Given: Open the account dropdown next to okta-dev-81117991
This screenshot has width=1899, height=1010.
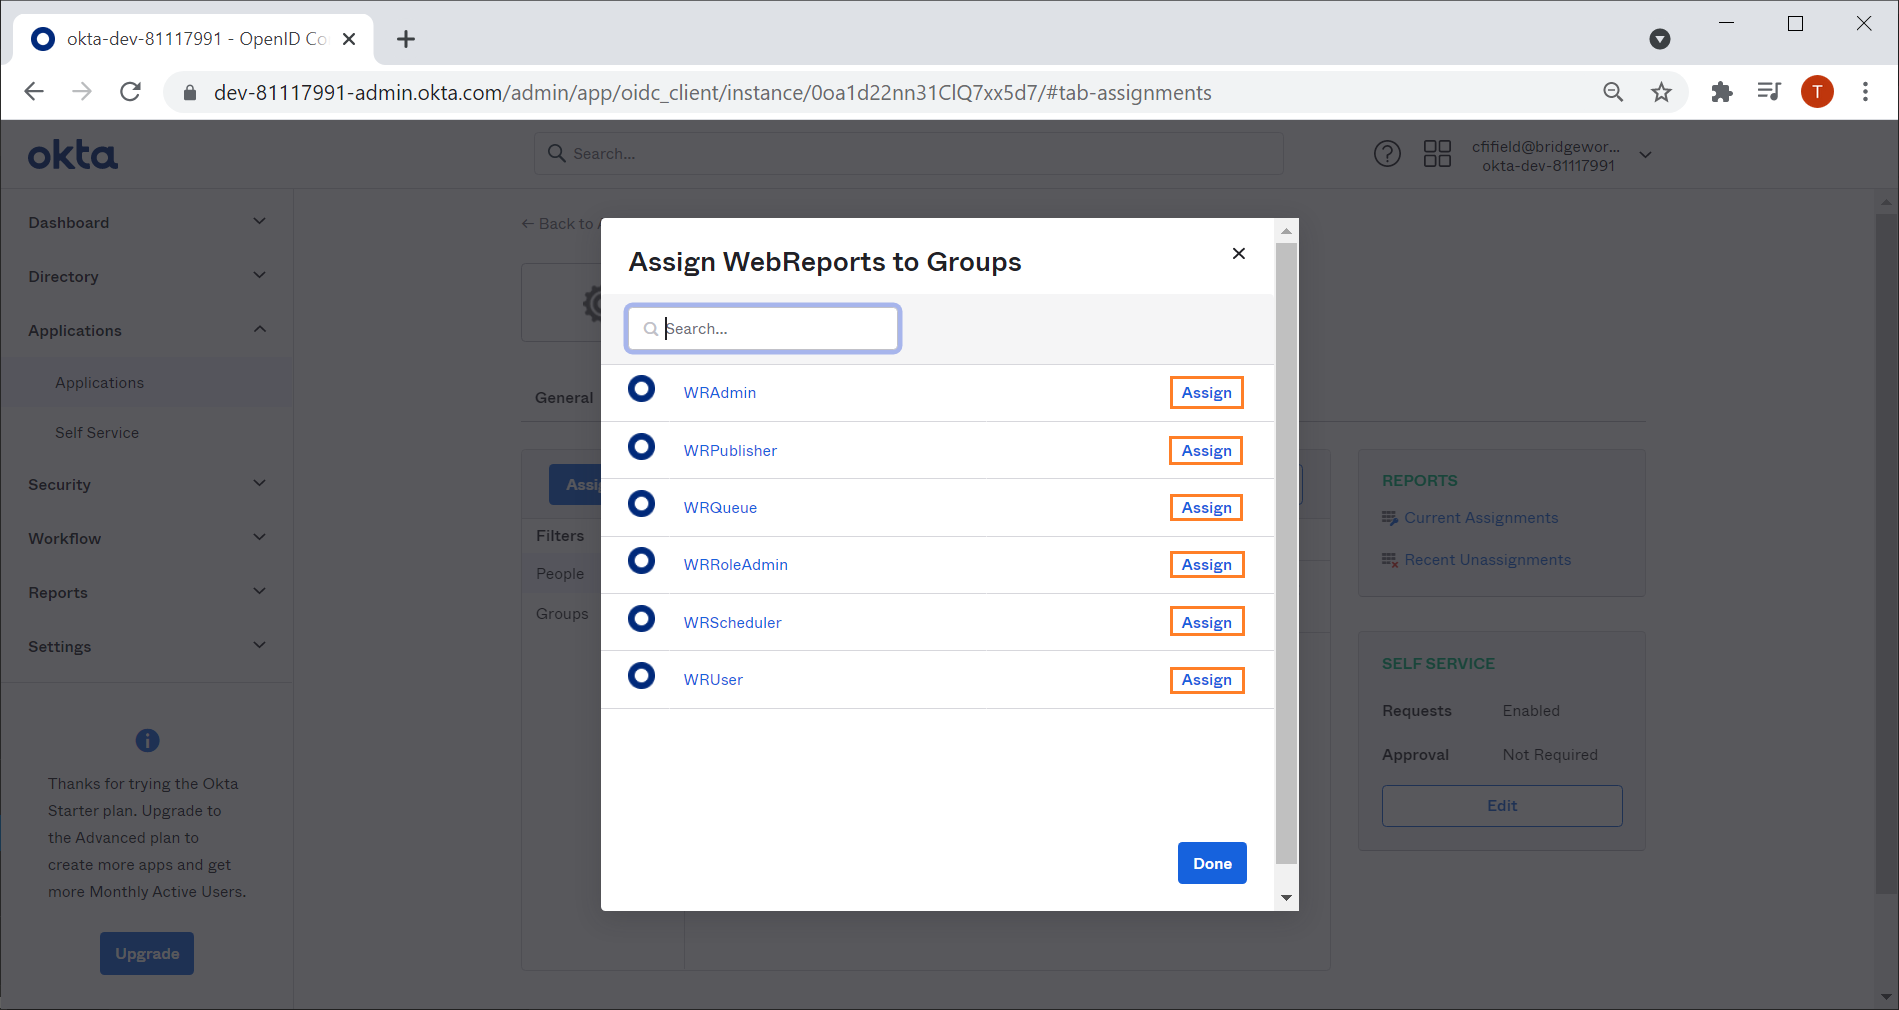Looking at the screenshot, I should tap(1645, 155).
